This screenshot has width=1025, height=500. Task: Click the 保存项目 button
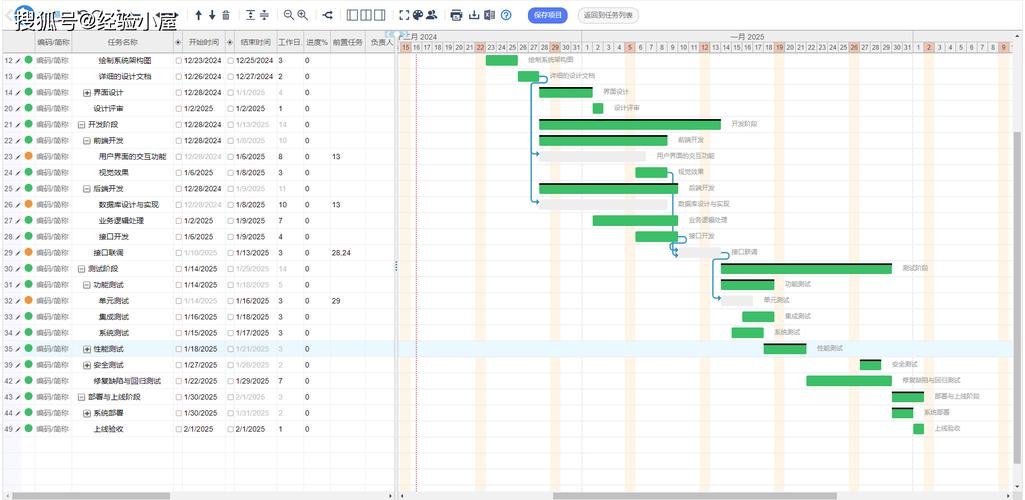click(548, 15)
